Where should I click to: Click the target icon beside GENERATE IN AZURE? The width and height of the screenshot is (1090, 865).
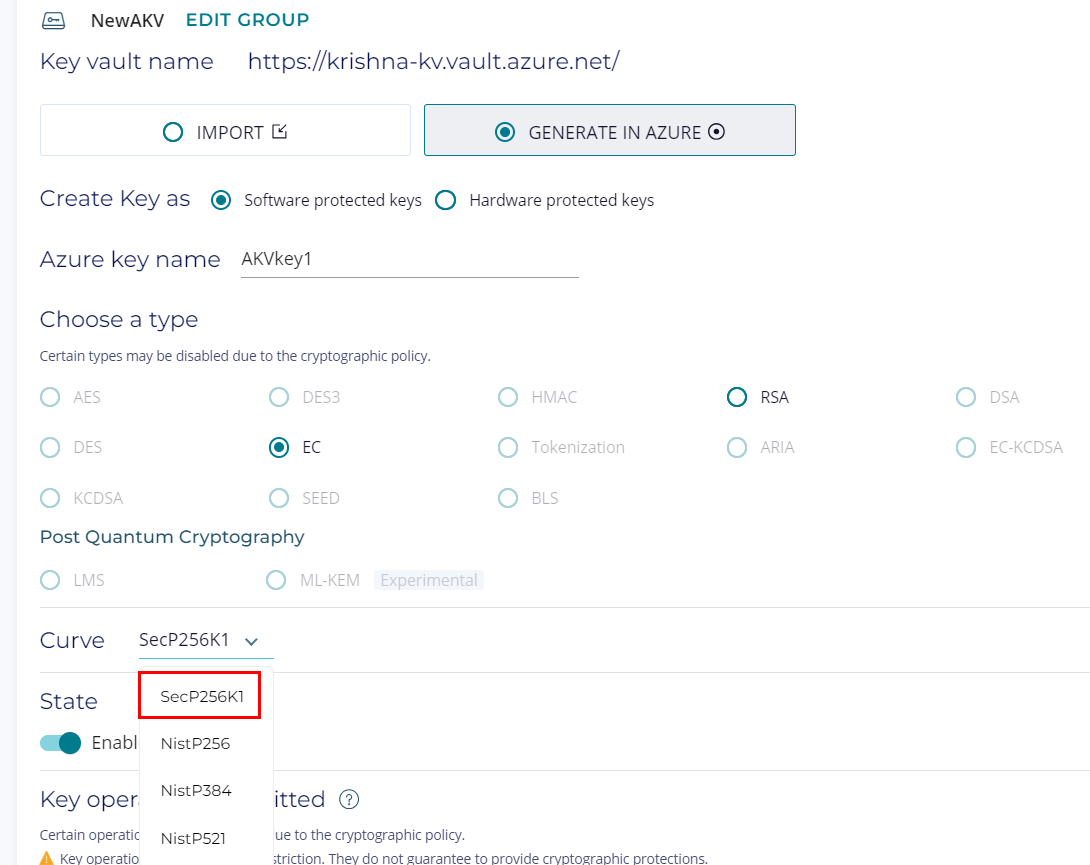point(716,131)
